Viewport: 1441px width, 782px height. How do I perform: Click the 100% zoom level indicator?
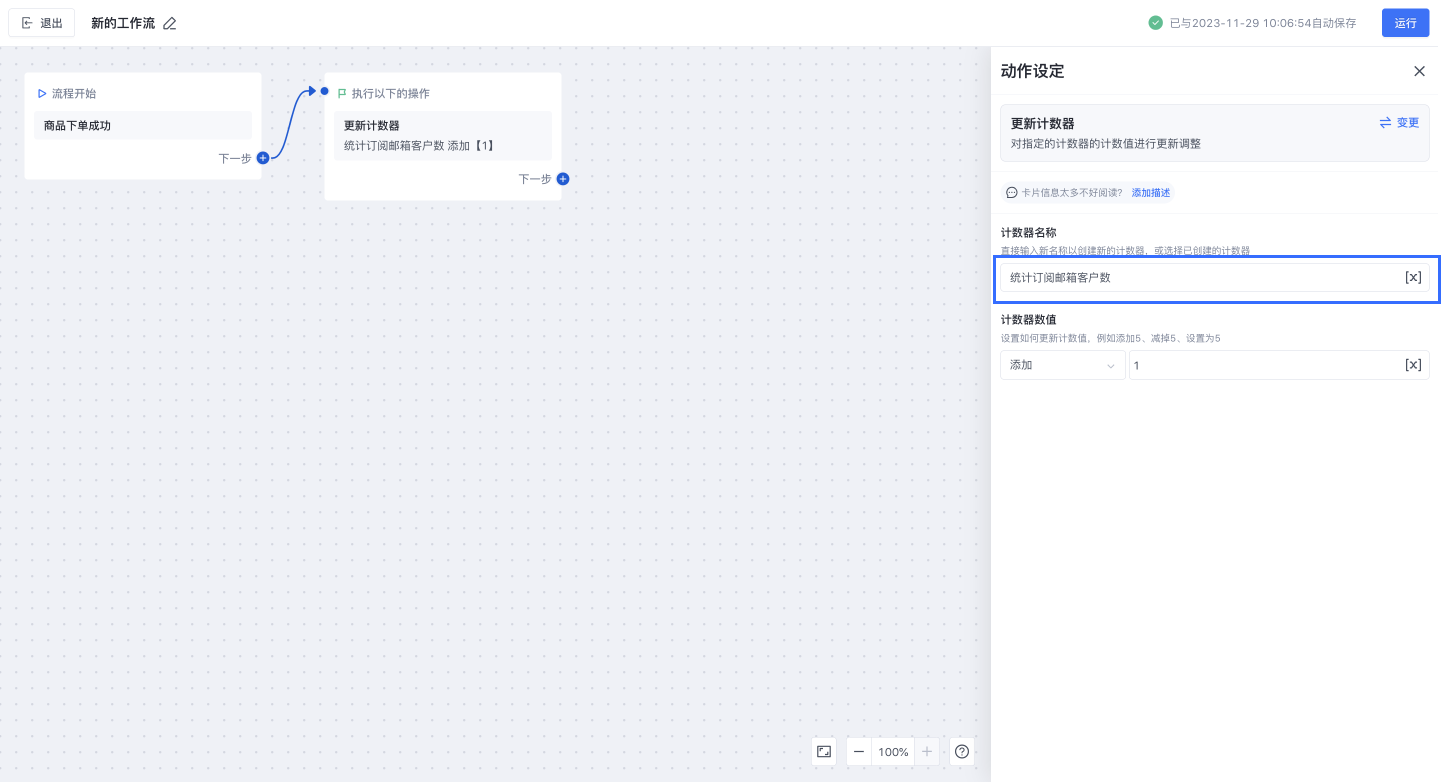click(893, 752)
